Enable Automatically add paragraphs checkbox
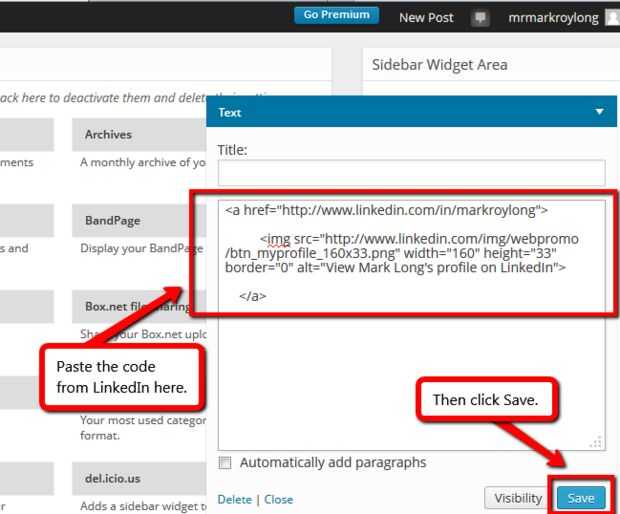Image resolution: width=620 pixels, height=514 pixels. [x=225, y=463]
